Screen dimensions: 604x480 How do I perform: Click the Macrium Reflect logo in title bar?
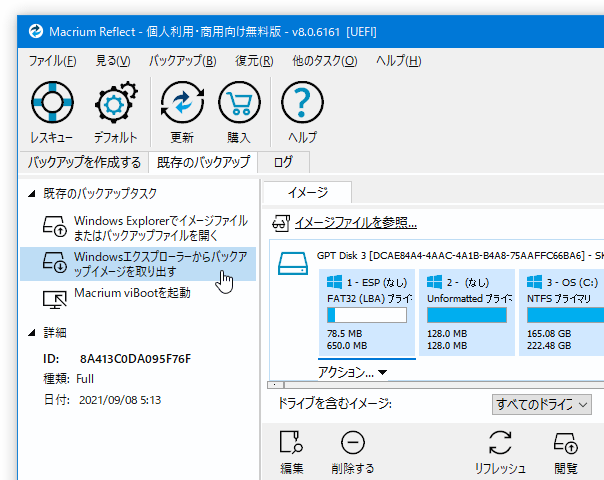pyautogui.click(x=36, y=31)
